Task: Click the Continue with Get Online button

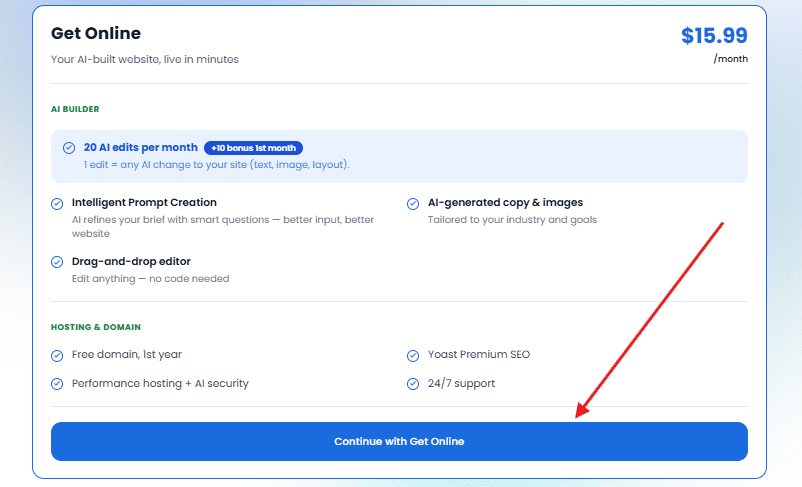Action: (399, 441)
